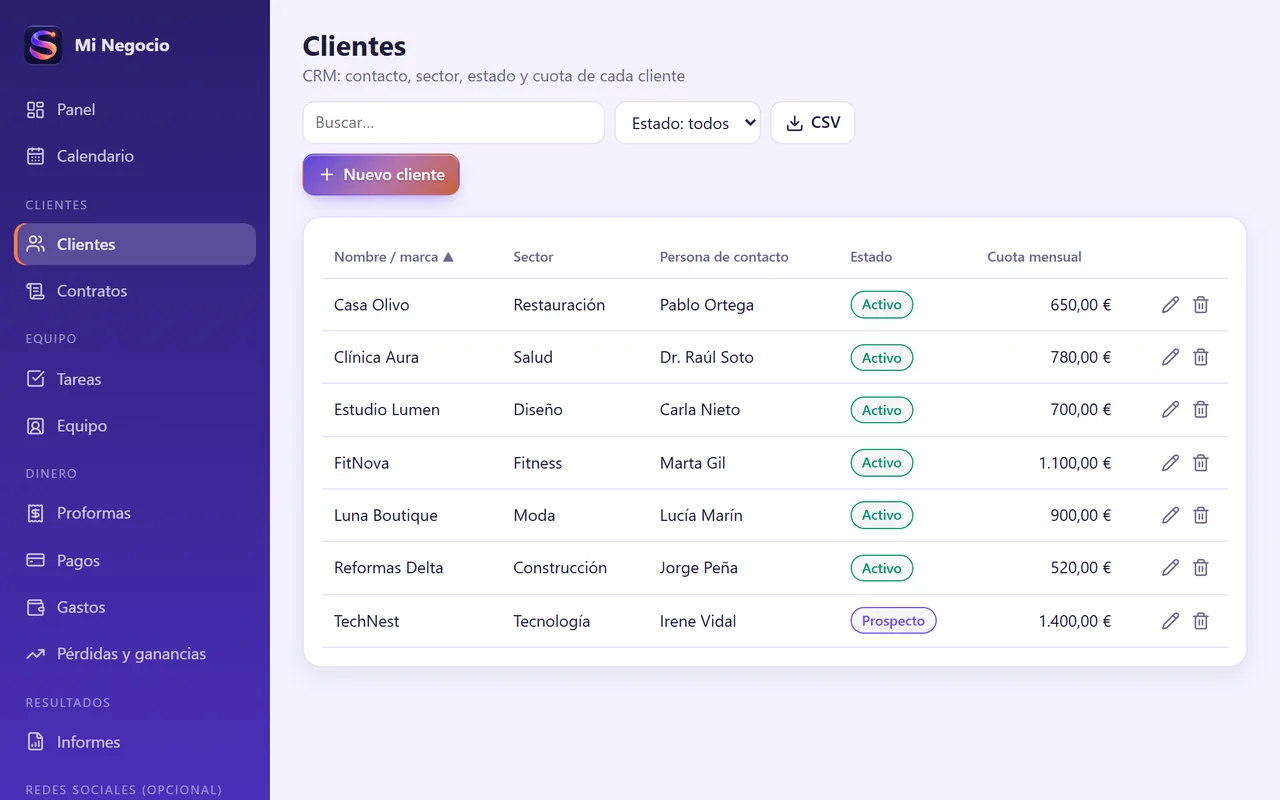Delete Estudio Lumen with trash icon
The image size is (1280, 800).
(1201, 409)
